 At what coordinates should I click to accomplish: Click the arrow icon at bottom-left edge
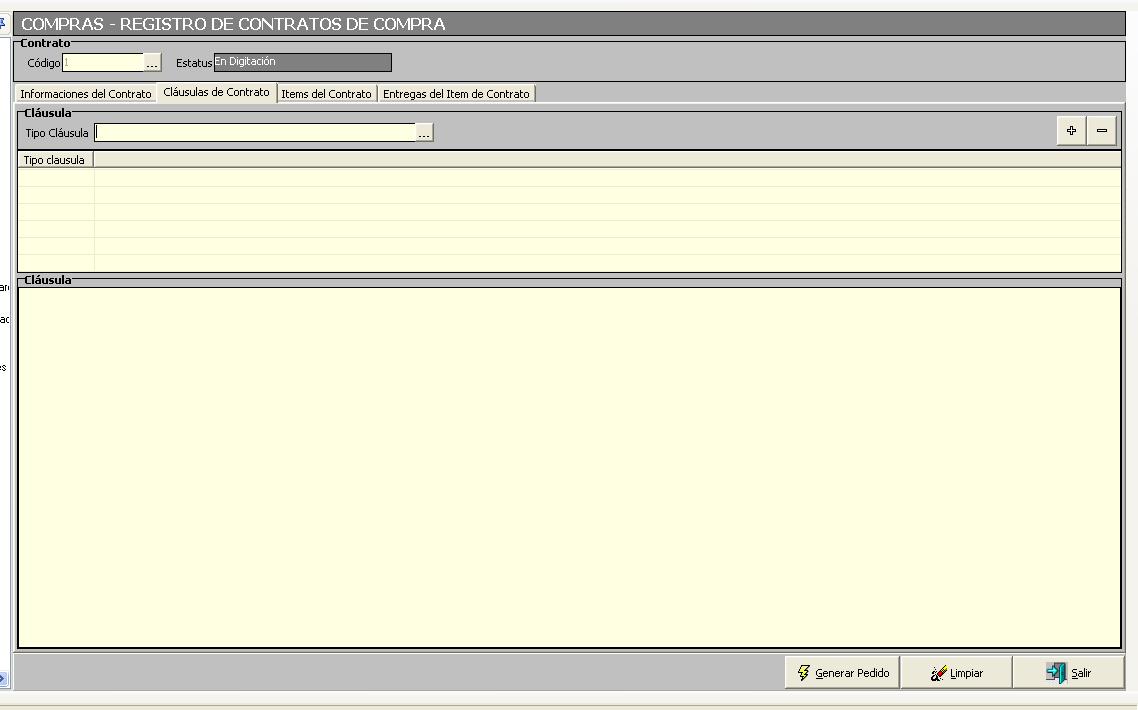4,678
